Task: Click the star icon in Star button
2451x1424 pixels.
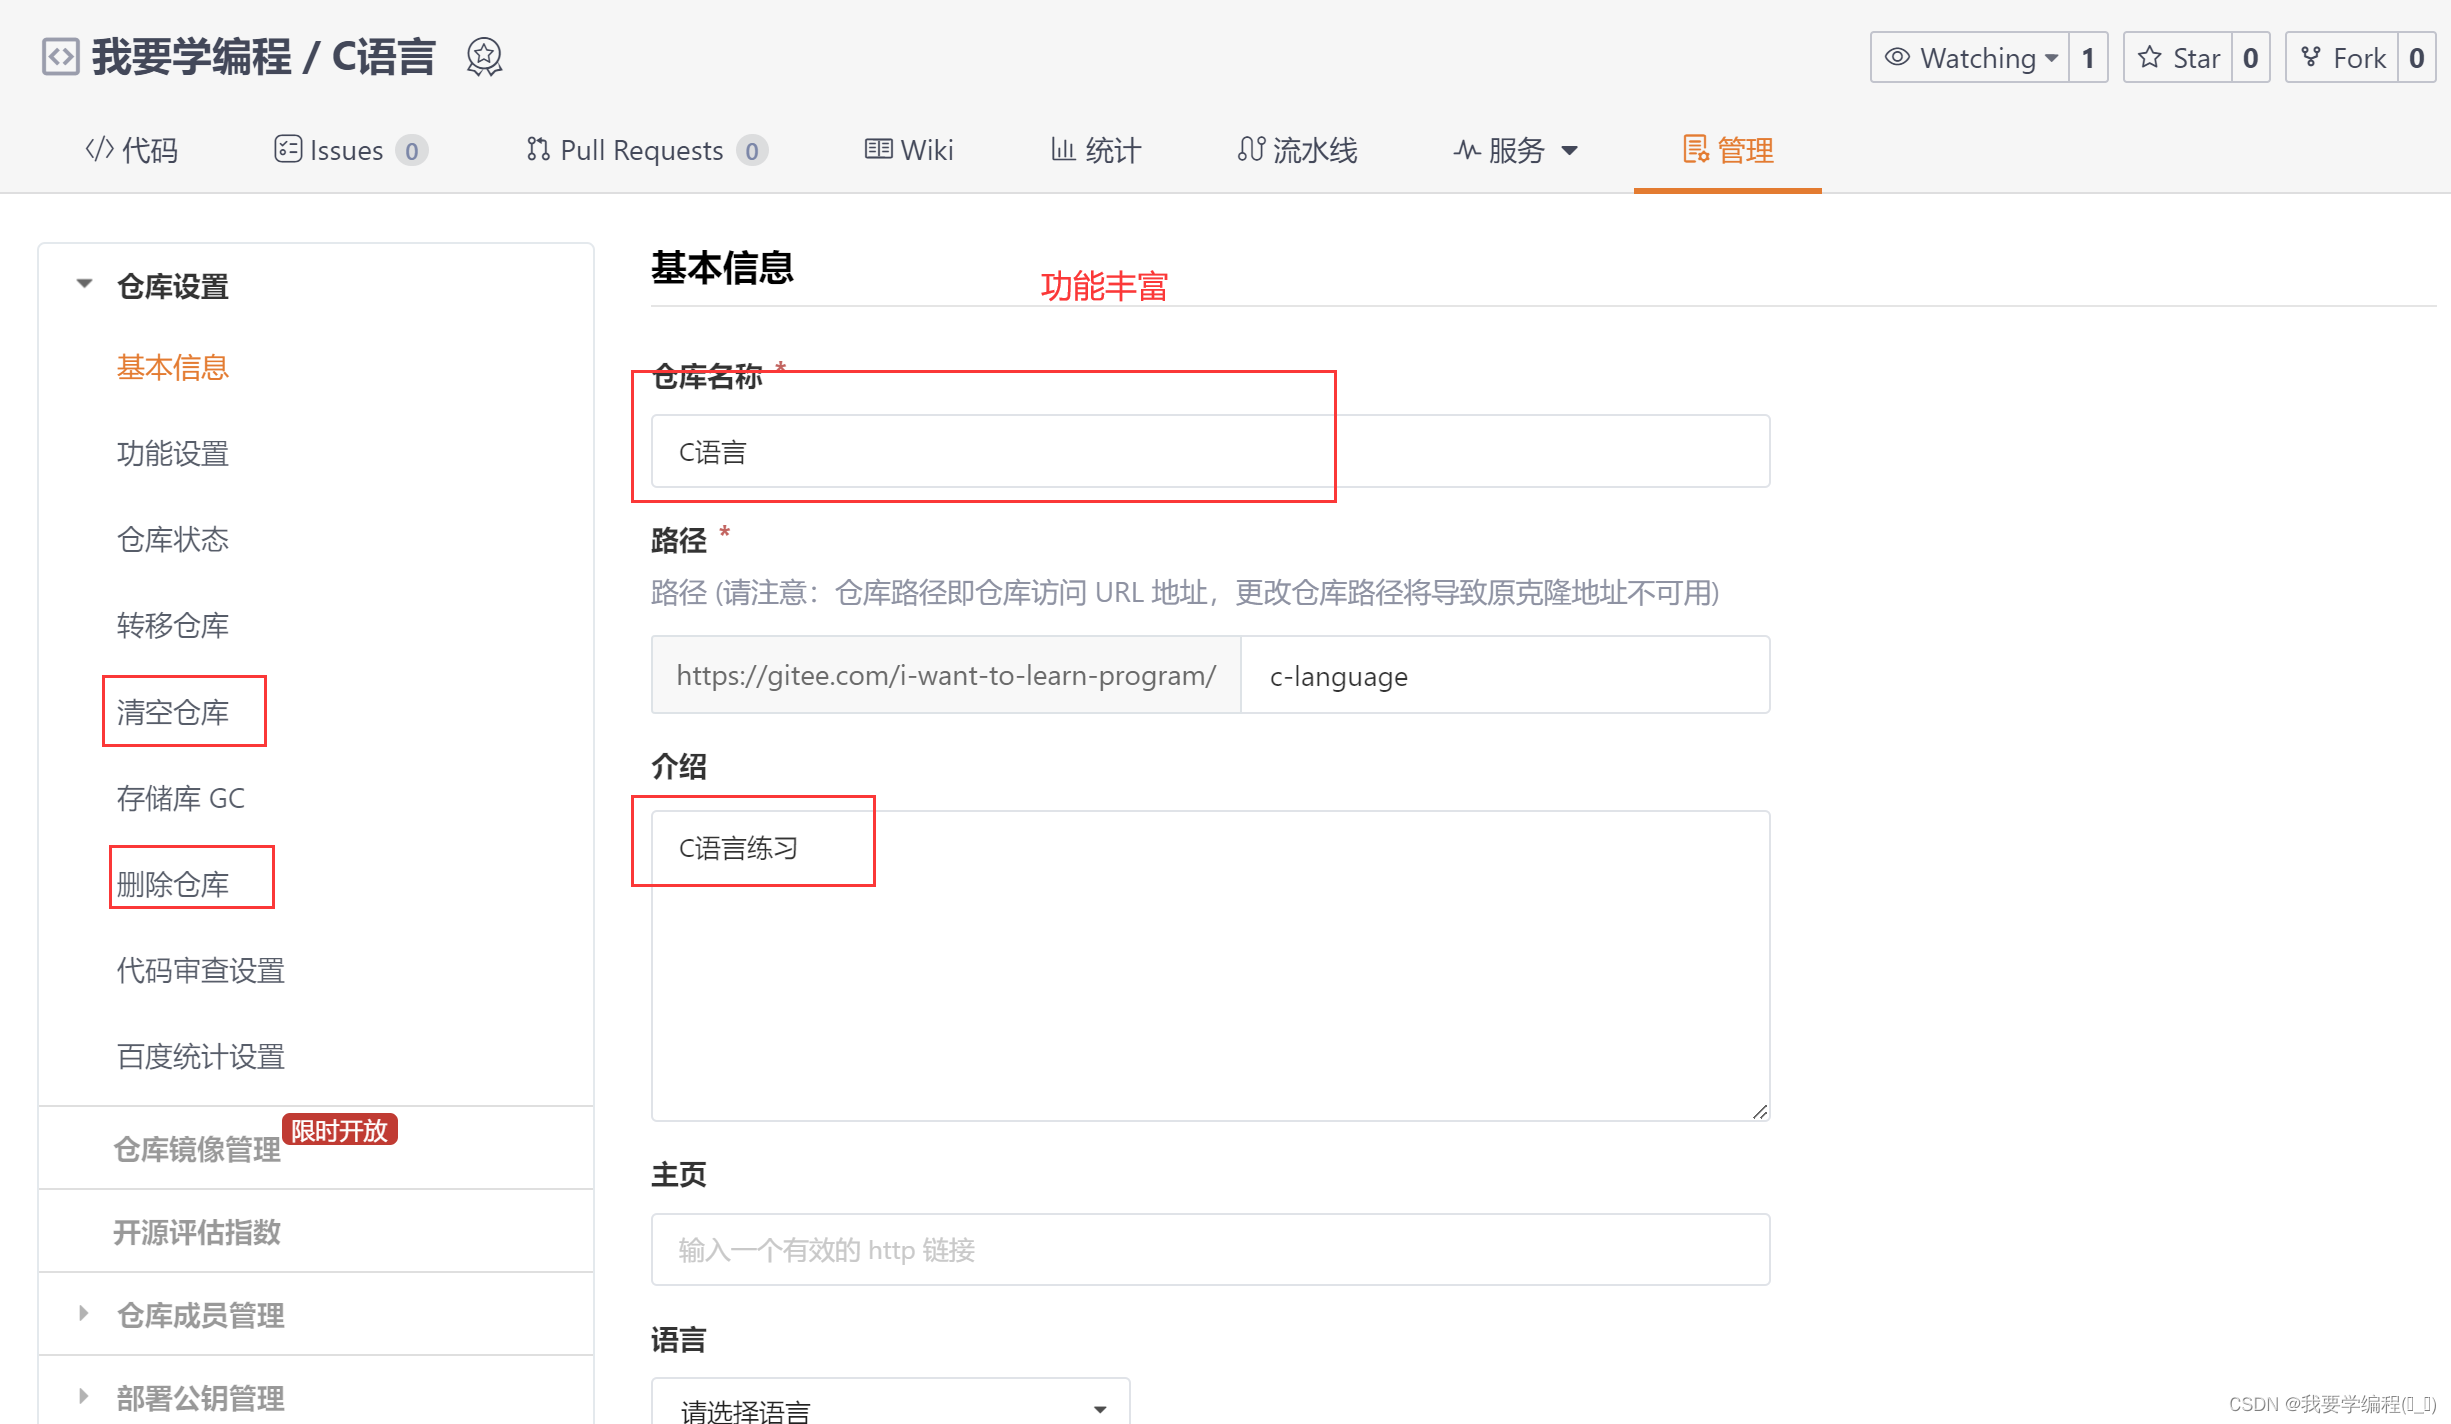Action: point(2149,57)
